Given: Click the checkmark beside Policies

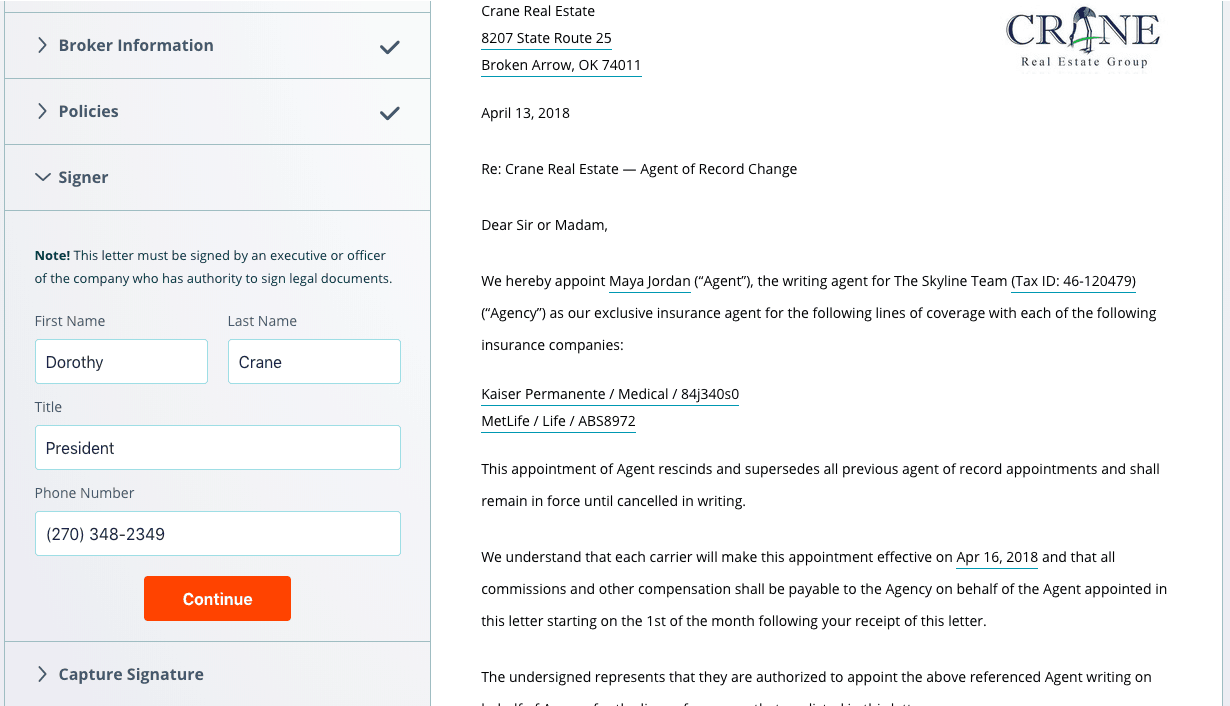Looking at the screenshot, I should (x=389, y=112).
